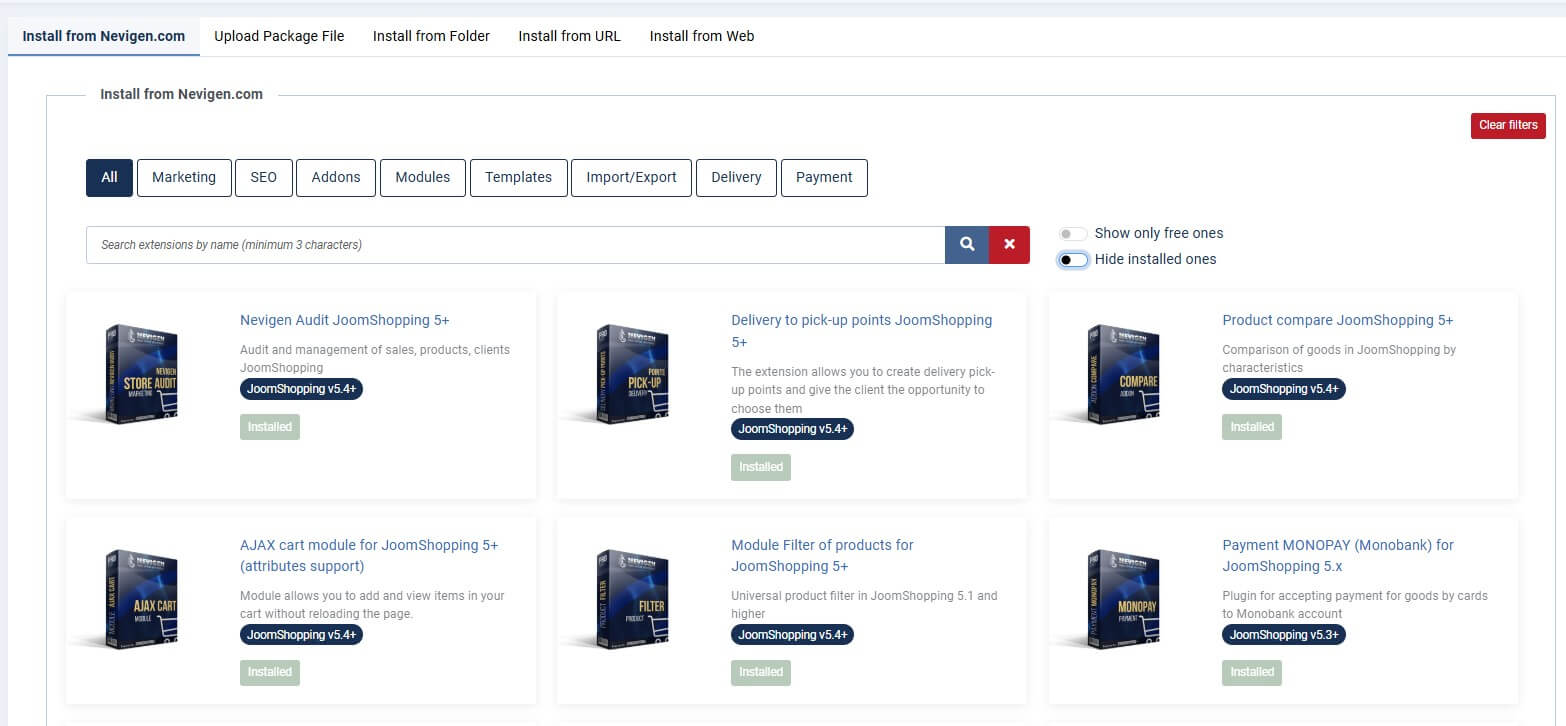Switch to the Upload Package File tab
Screen dimensions: 1566x726
[x=279, y=35]
